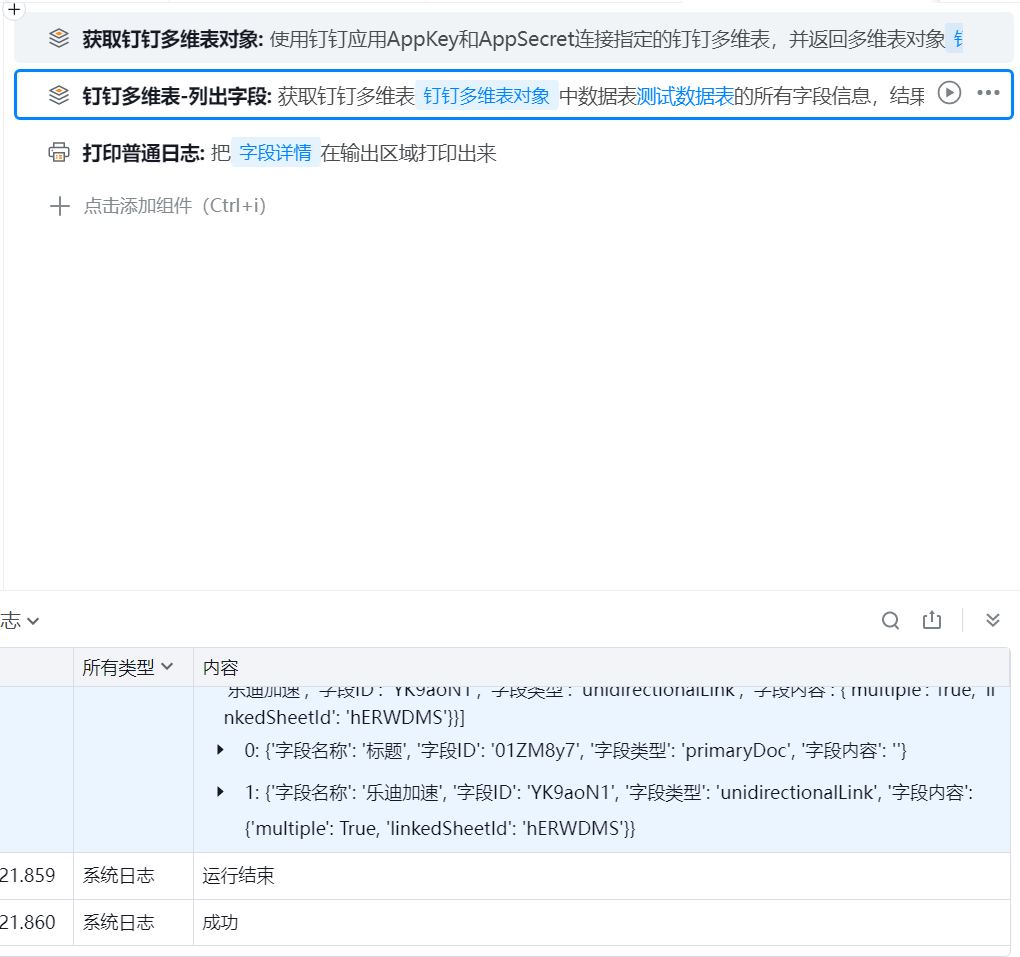The height and width of the screenshot is (957, 1020).
Task: Export the logs using the share icon
Action: [932, 620]
